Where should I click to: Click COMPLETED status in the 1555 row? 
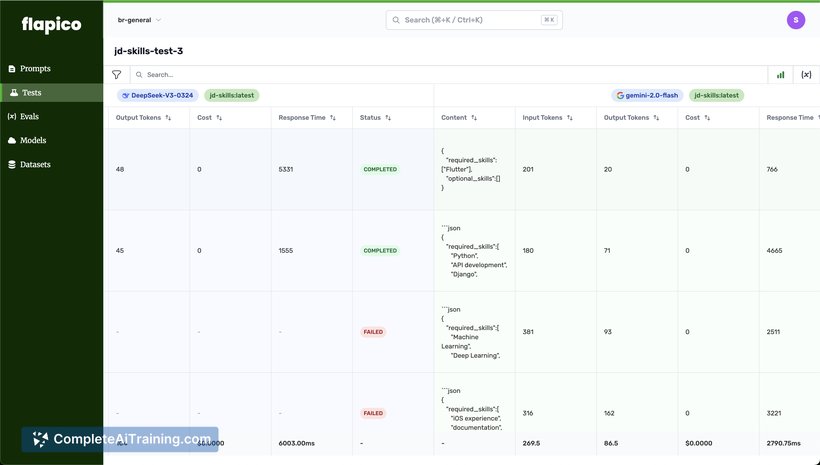(380, 251)
